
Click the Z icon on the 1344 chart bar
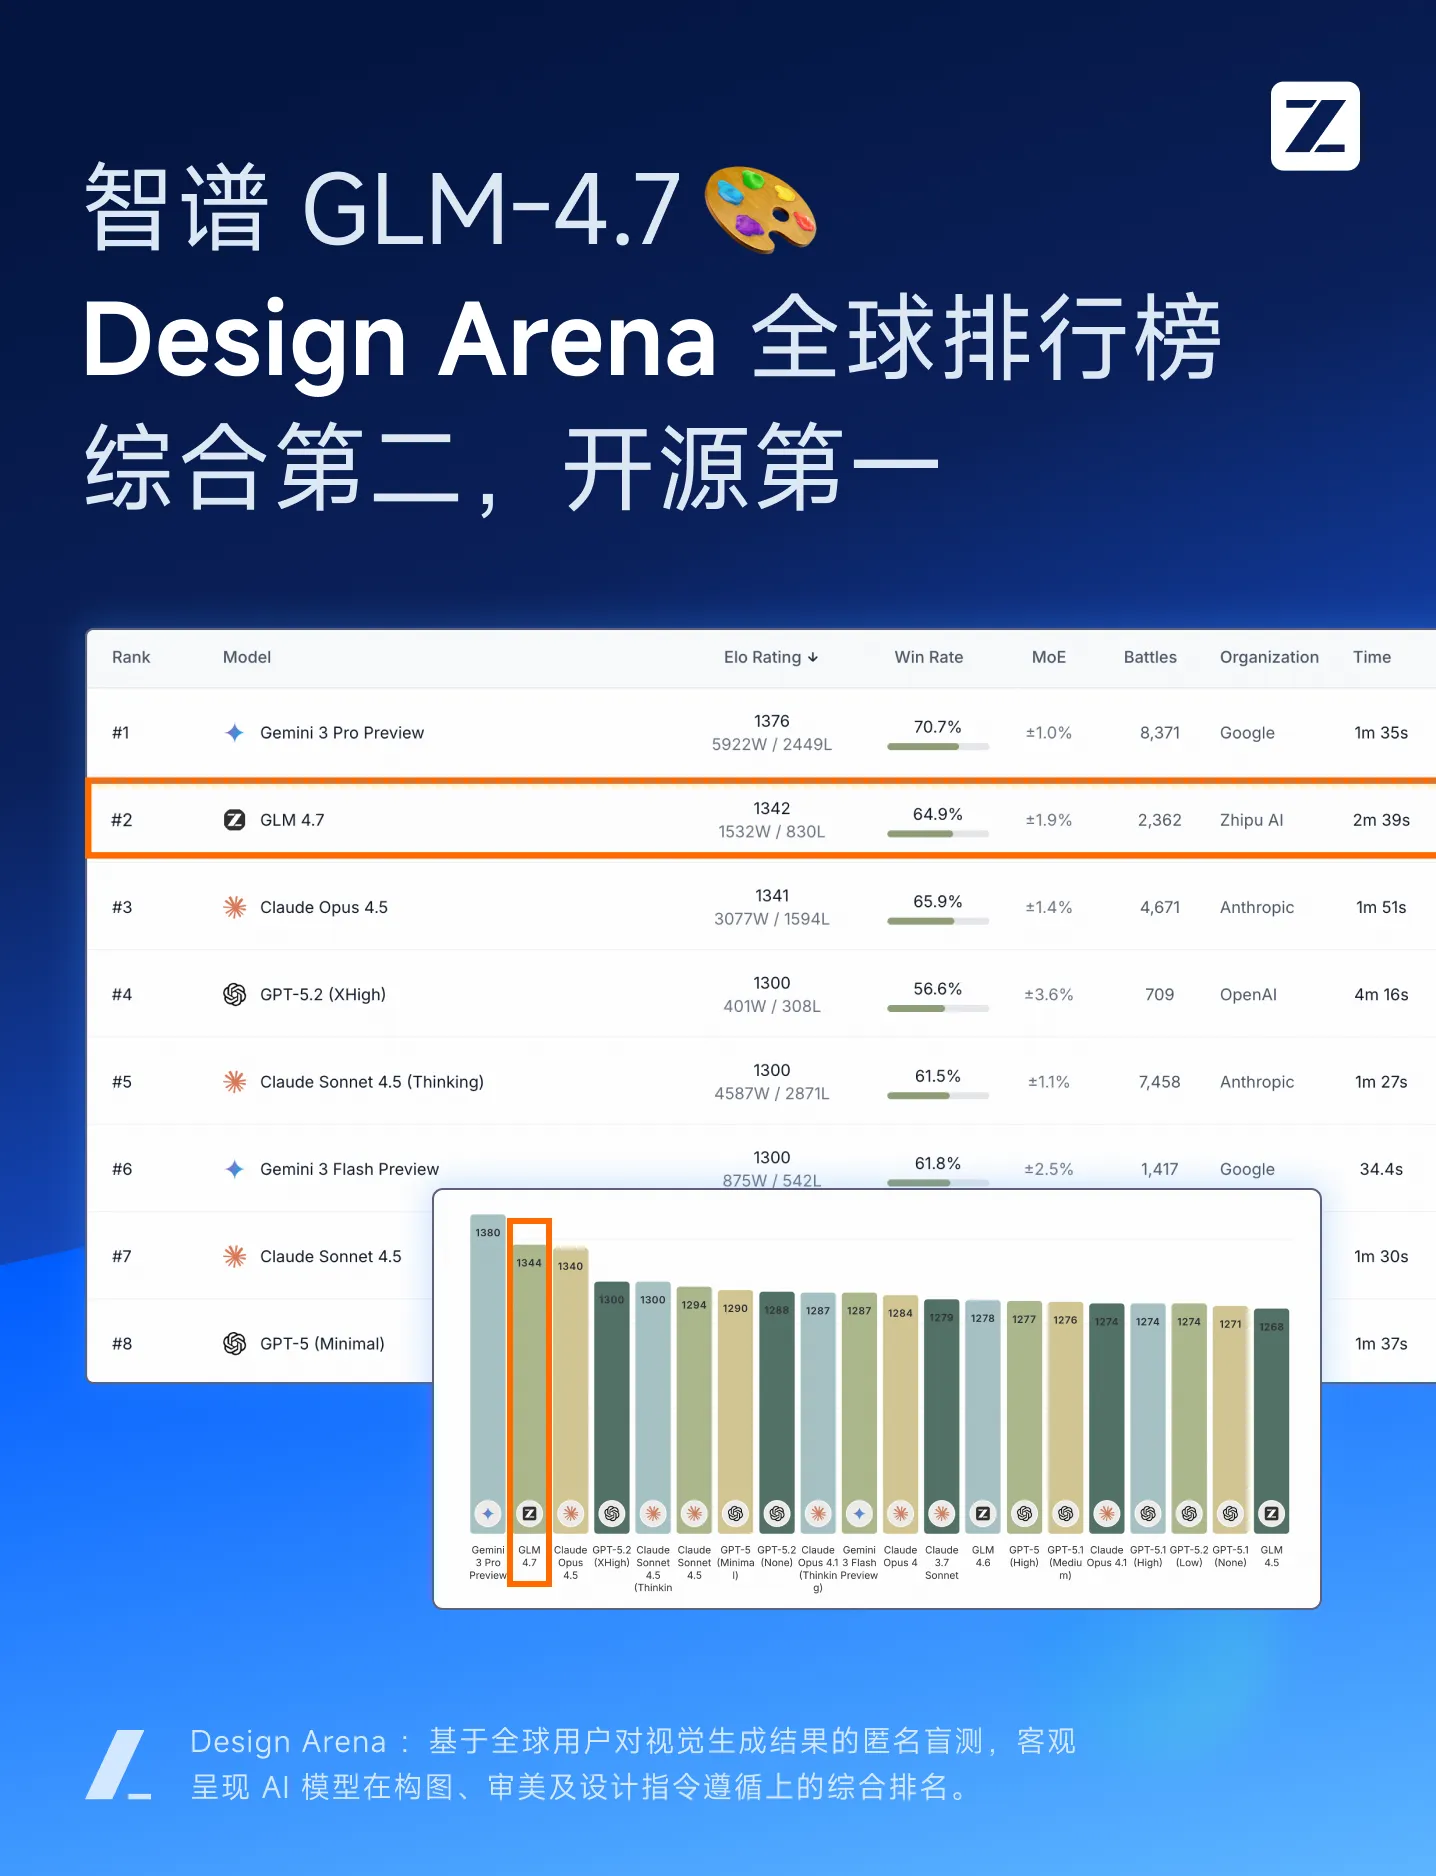click(529, 1514)
